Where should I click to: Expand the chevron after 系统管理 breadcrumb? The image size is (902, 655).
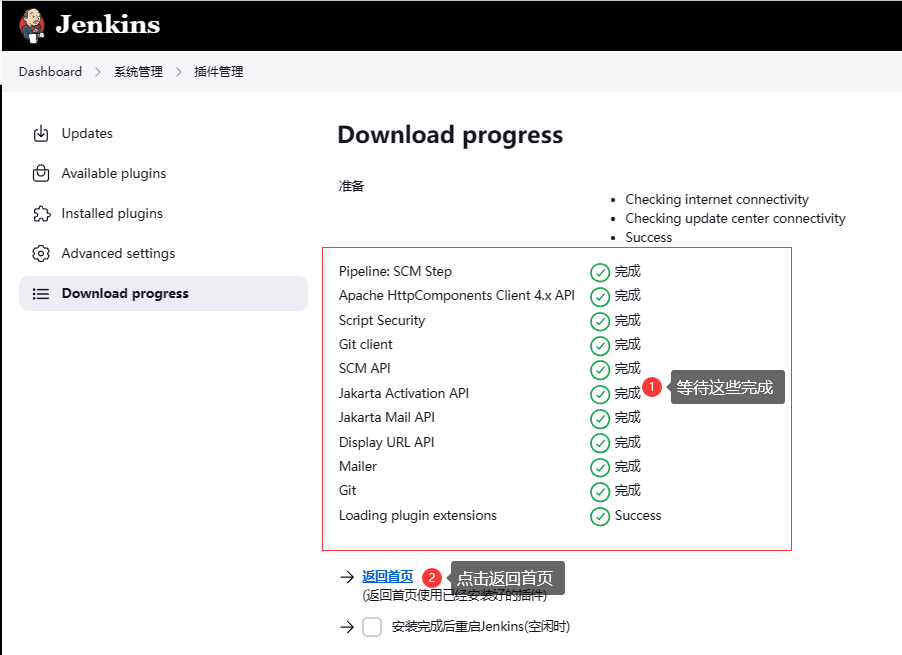pyautogui.click(x=179, y=72)
